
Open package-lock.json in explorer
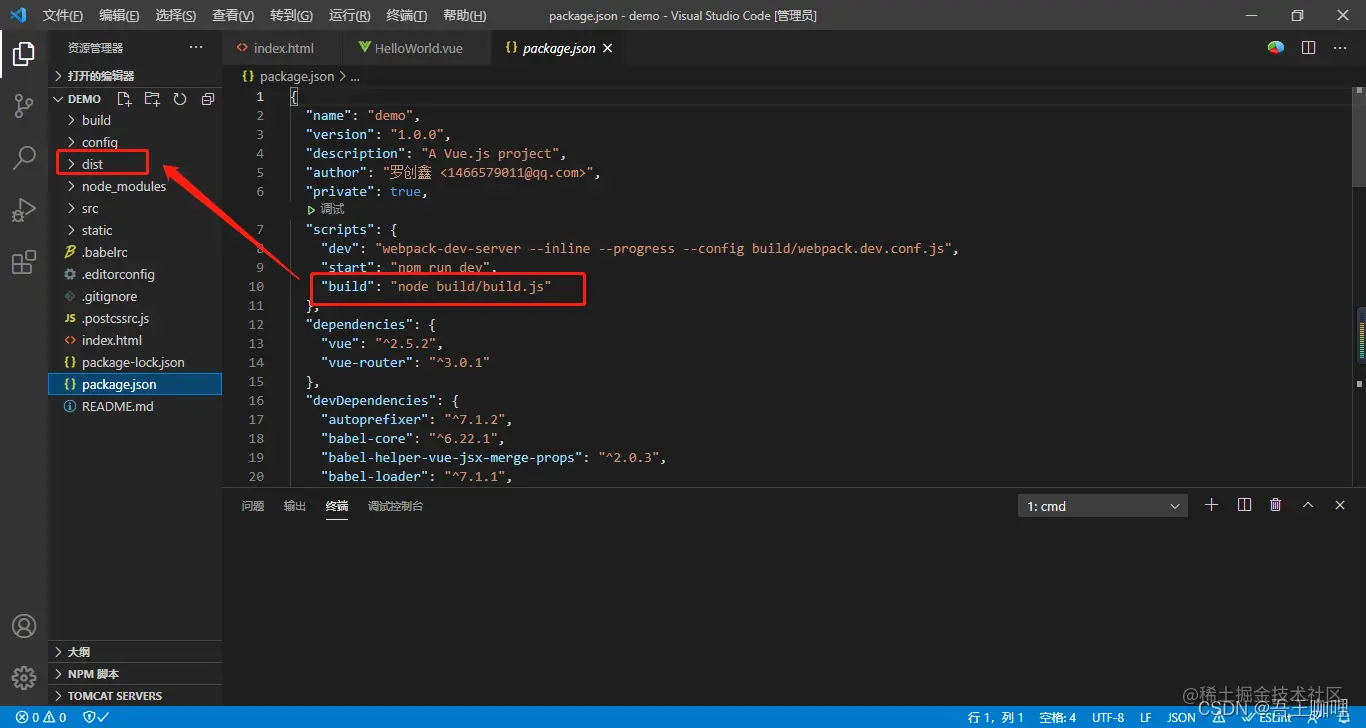(x=135, y=362)
